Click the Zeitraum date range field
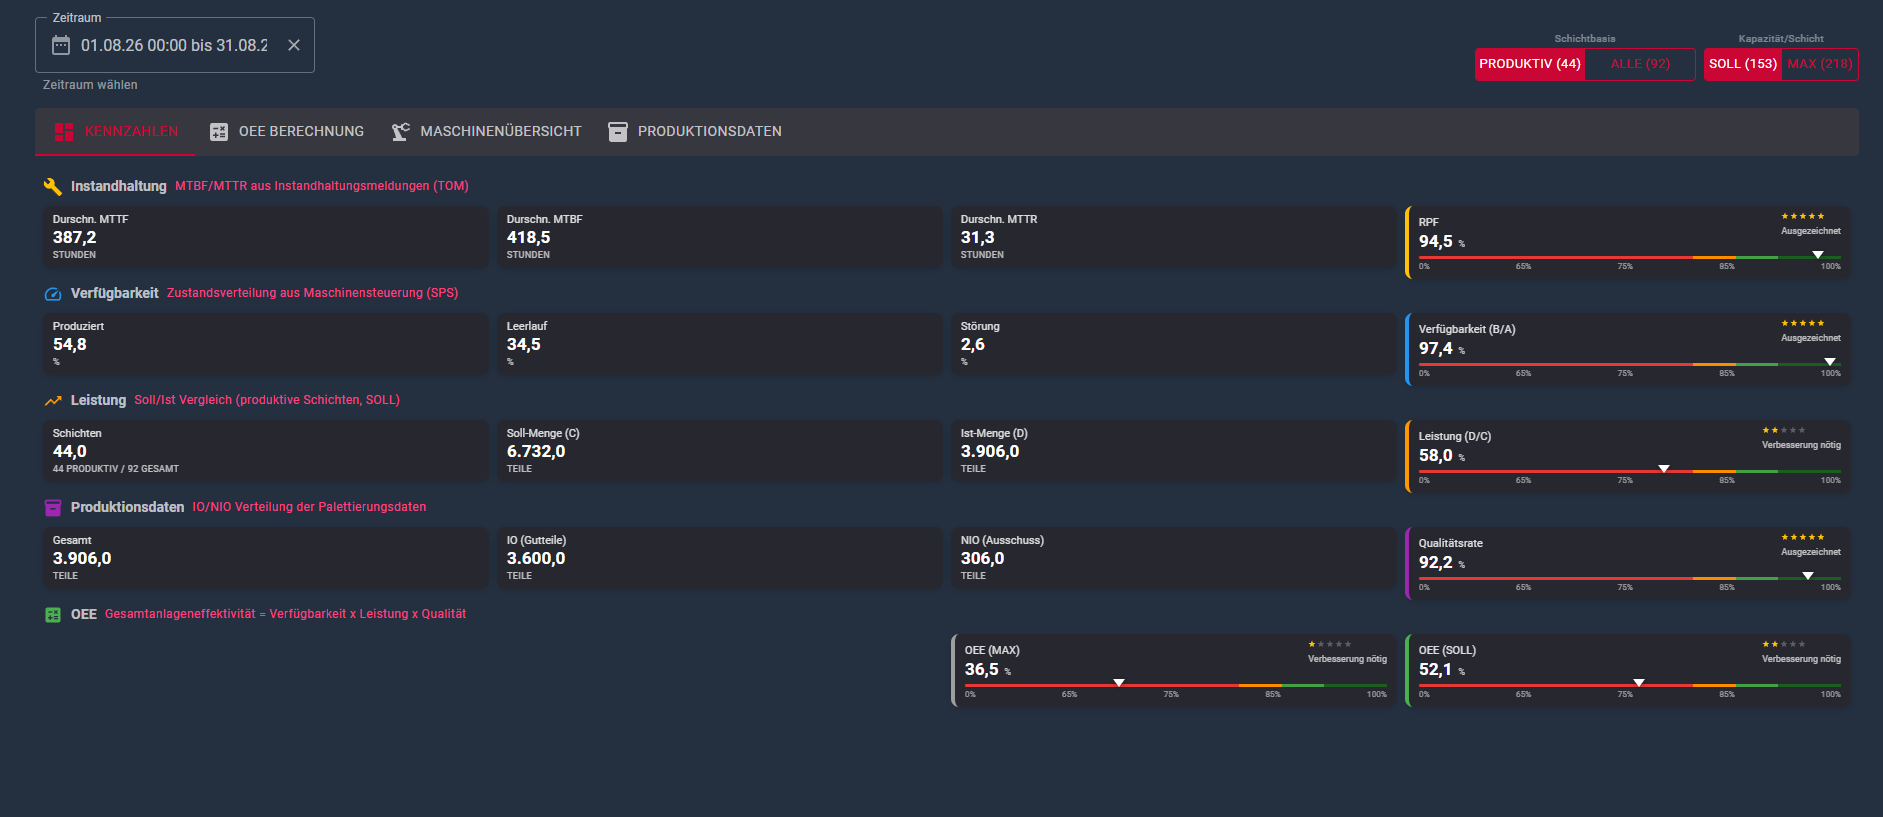This screenshot has height=817, width=1883. [x=174, y=45]
